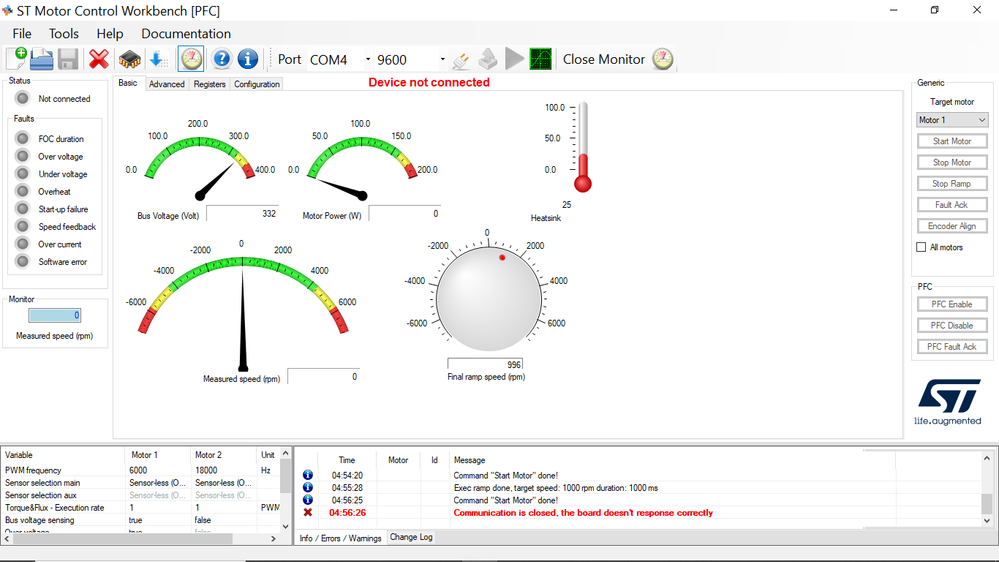Show About info via the blue 'i' icon
The width and height of the screenshot is (999, 562).
point(248,59)
